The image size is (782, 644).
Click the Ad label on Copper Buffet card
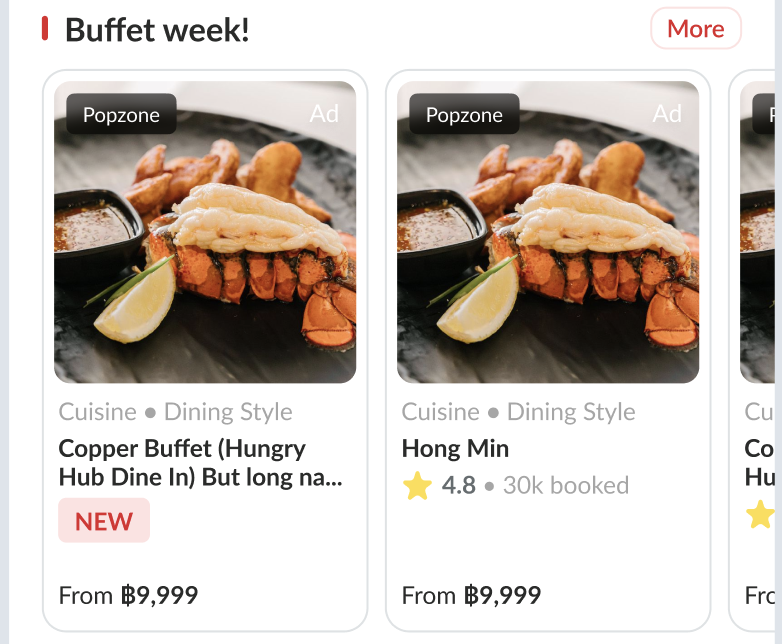click(324, 114)
